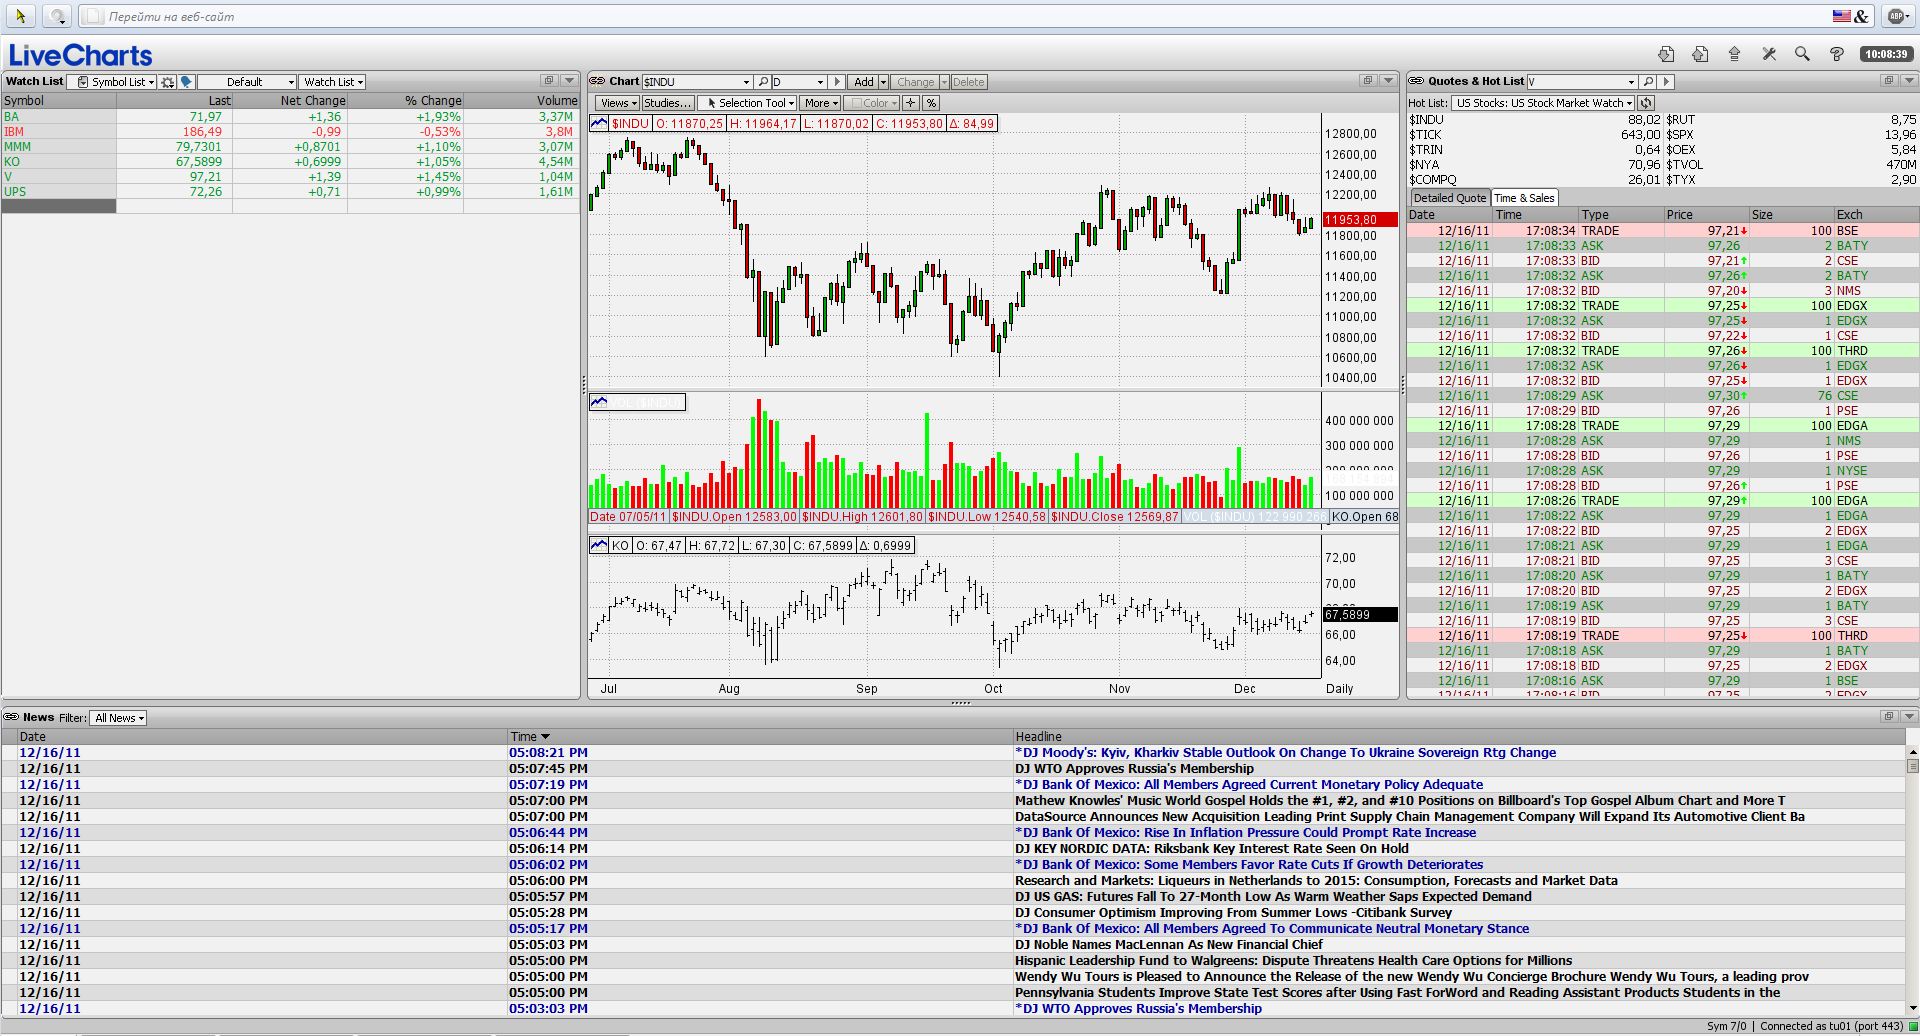
Task: Toggle the Color checkbox in the chart toolbar
Action: (x=856, y=103)
